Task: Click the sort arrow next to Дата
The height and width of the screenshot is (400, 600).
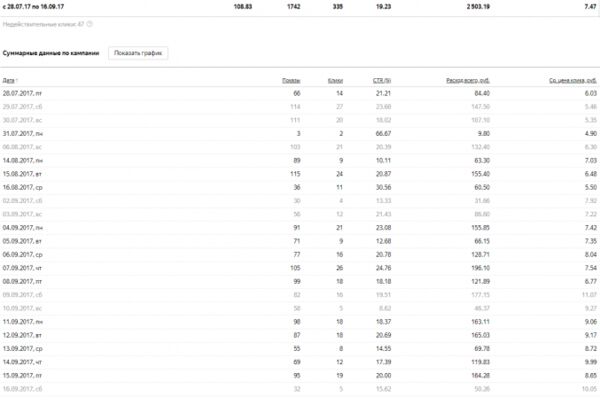Action: point(17,80)
